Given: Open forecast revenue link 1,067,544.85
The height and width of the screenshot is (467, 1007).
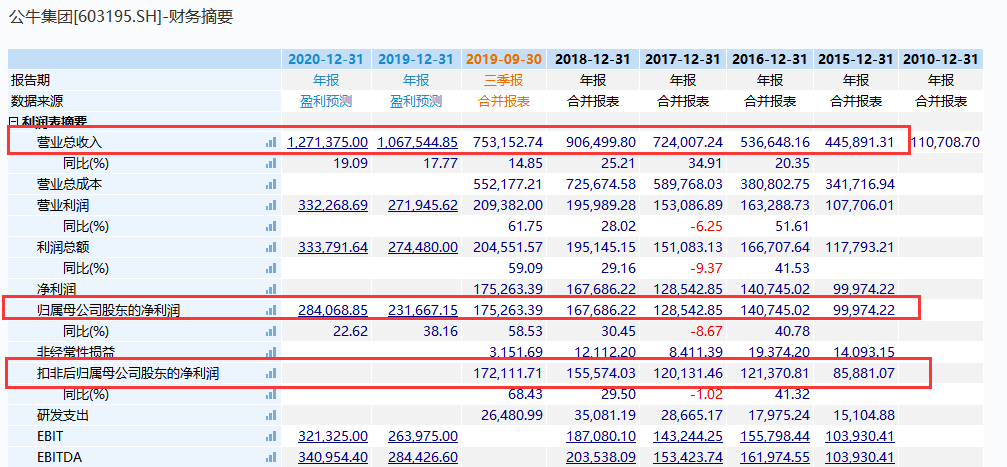Looking at the screenshot, I should click(x=418, y=143).
